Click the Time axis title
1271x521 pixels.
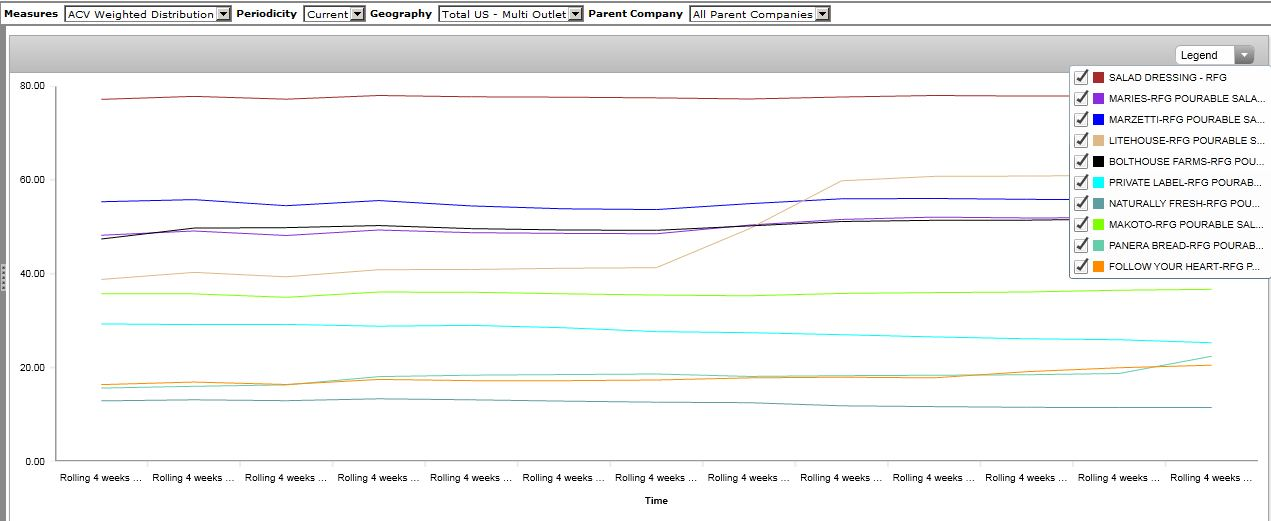point(656,501)
